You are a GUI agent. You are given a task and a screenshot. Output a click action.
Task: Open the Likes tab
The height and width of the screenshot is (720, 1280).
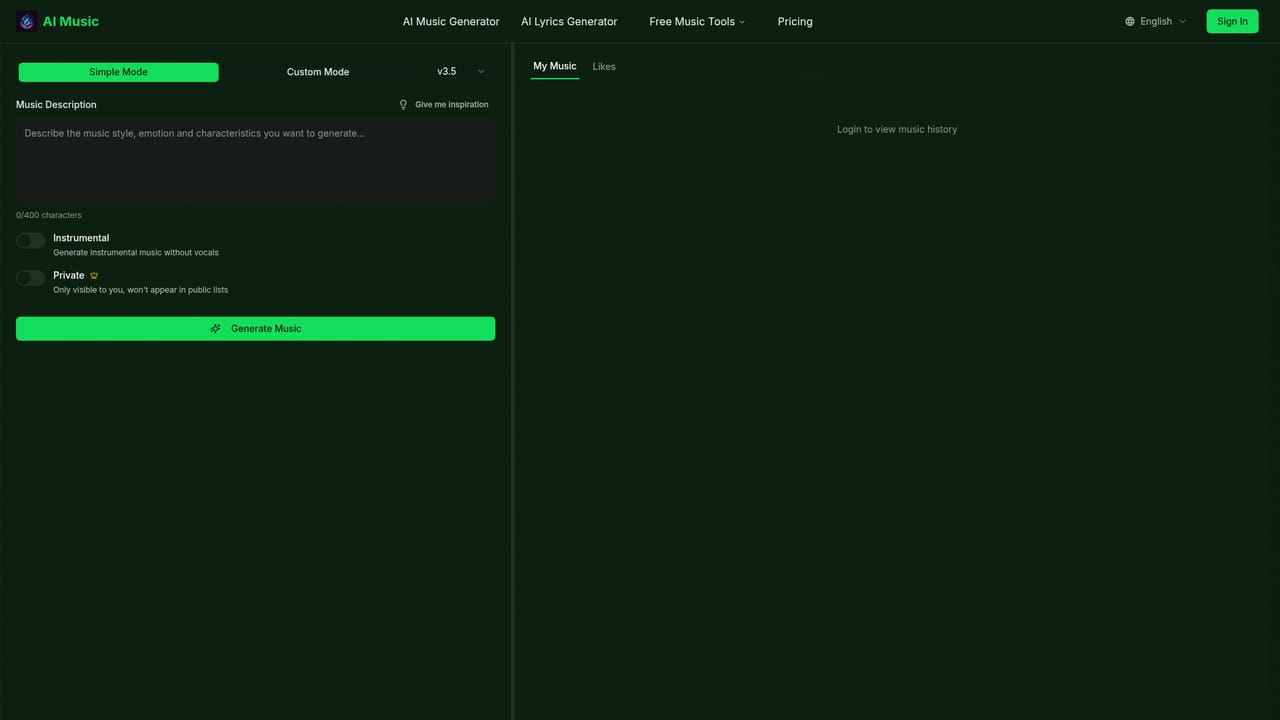[604, 66]
